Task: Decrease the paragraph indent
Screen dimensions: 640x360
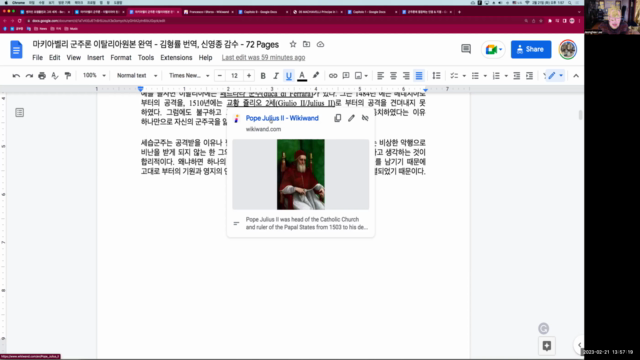Action: (516, 76)
